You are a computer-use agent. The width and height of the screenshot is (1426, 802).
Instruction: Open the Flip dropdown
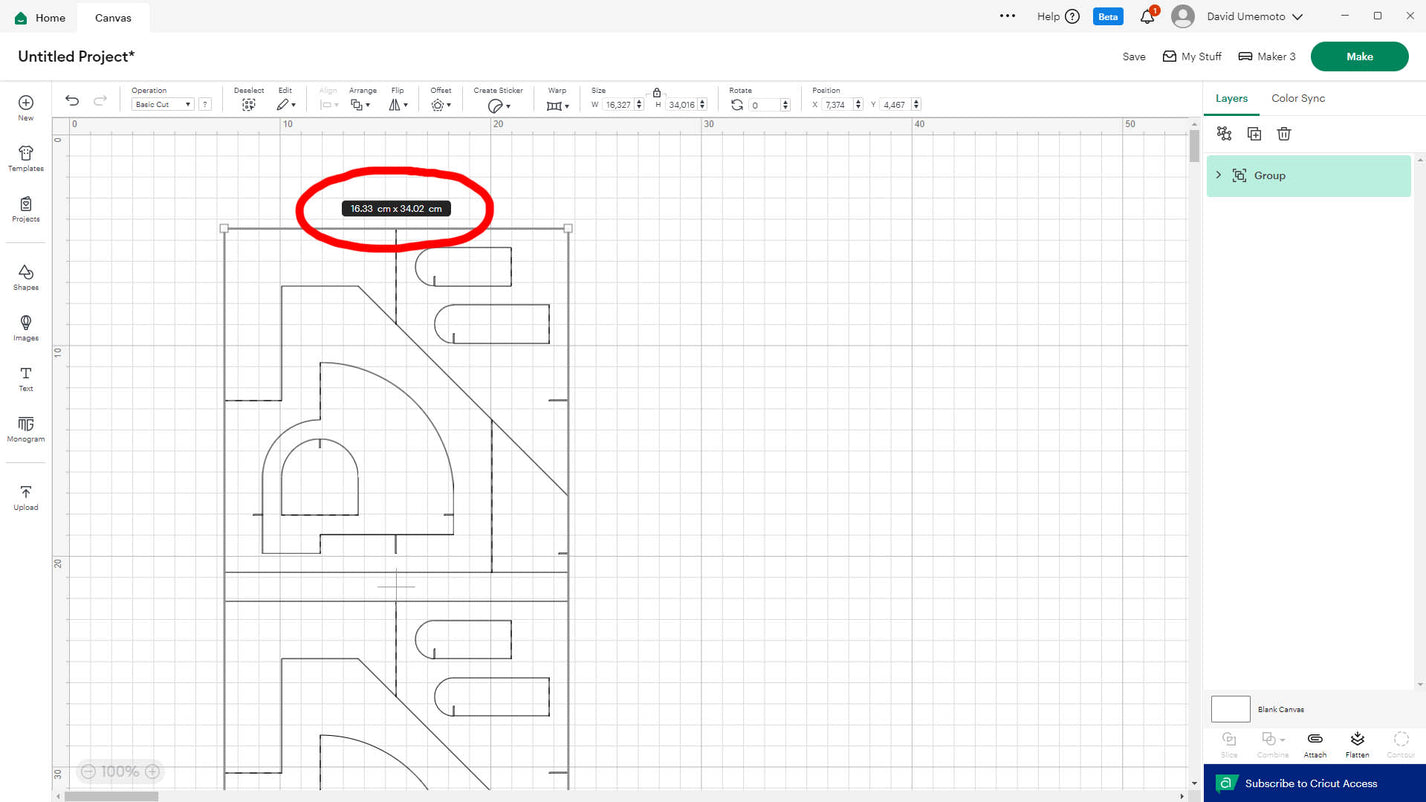coord(397,105)
